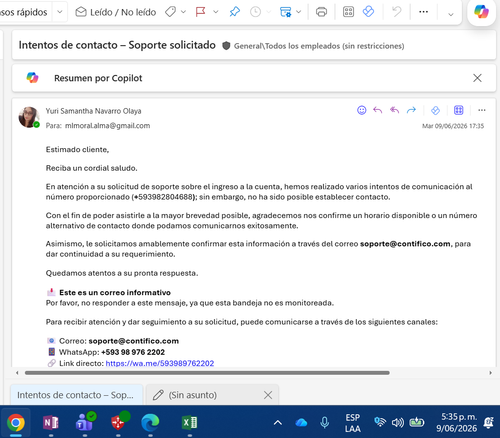Open Excel from the taskbar
Viewport: 500px width, 438px height.
[189, 423]
